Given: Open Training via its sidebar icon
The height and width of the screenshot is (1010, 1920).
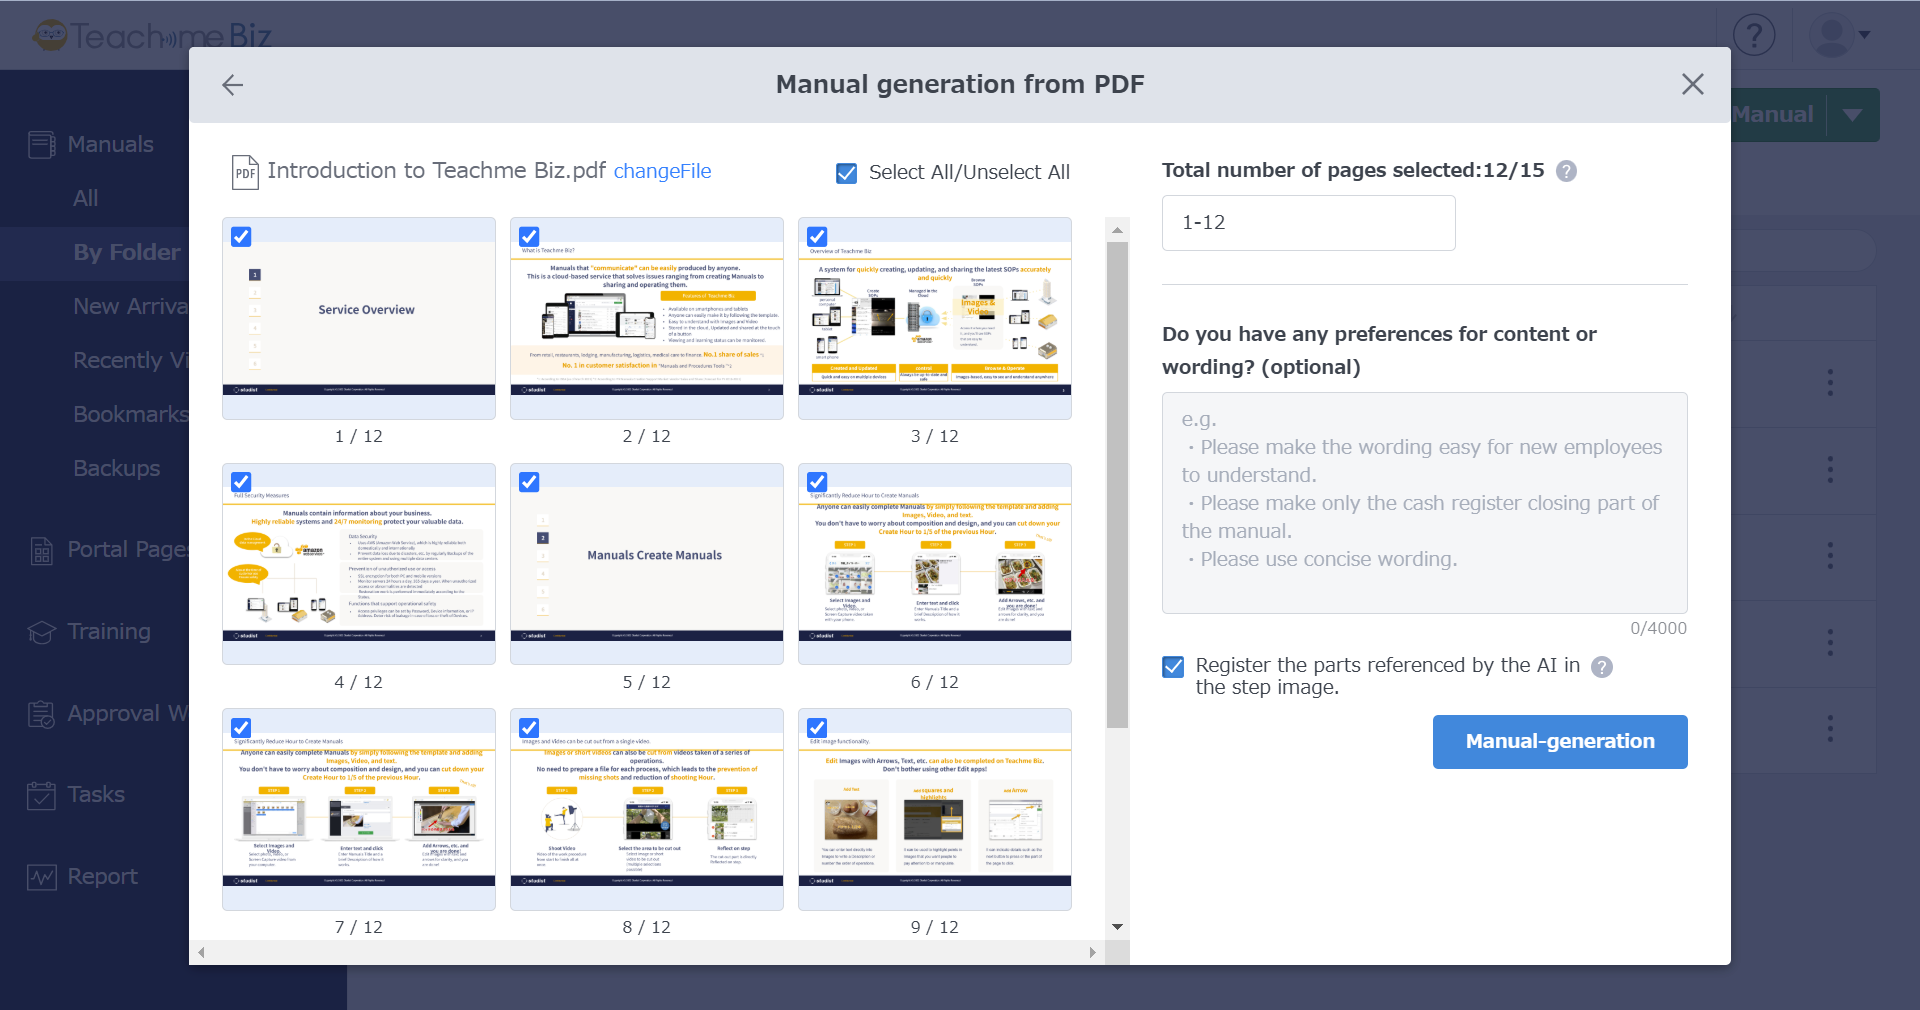Looking at the screenshot, I should click(x=40, y=631).
